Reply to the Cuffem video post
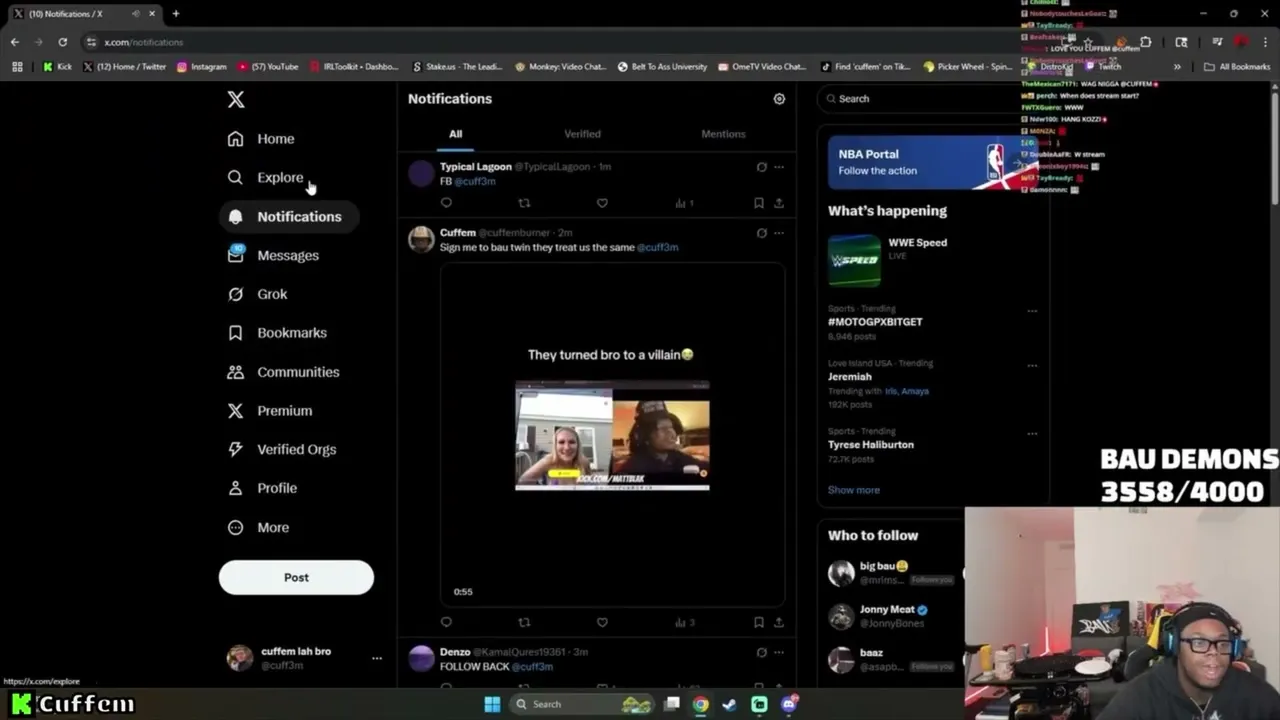This screenshot has height=720, width=1280. (x=446, y=622)
